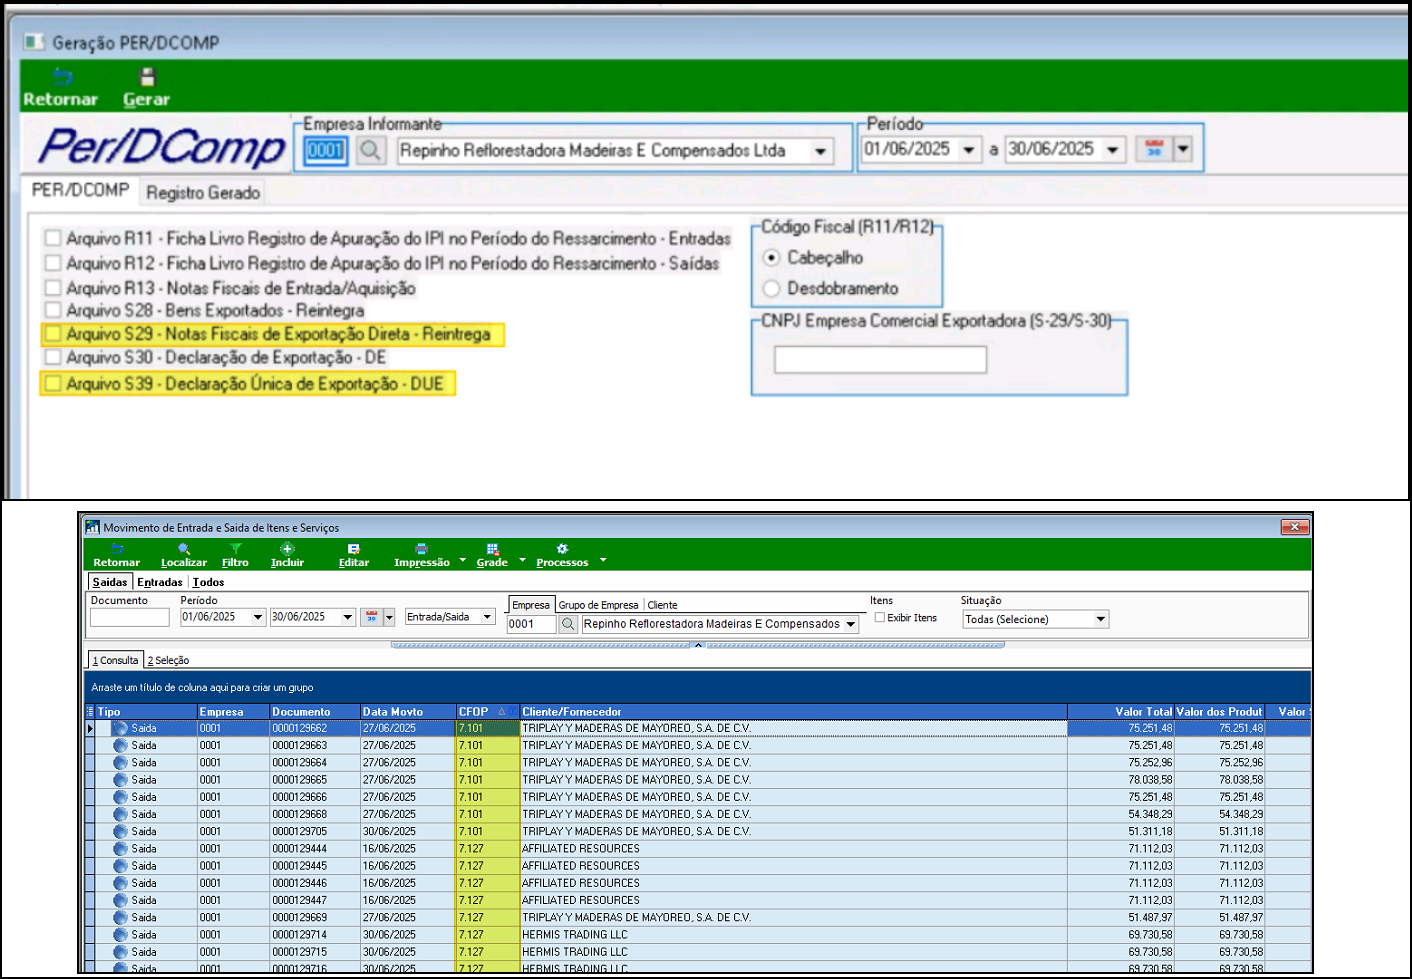
Task: Check Arquivo S39 Declaração Única de Exportação
Action: [x=53, y=384]
